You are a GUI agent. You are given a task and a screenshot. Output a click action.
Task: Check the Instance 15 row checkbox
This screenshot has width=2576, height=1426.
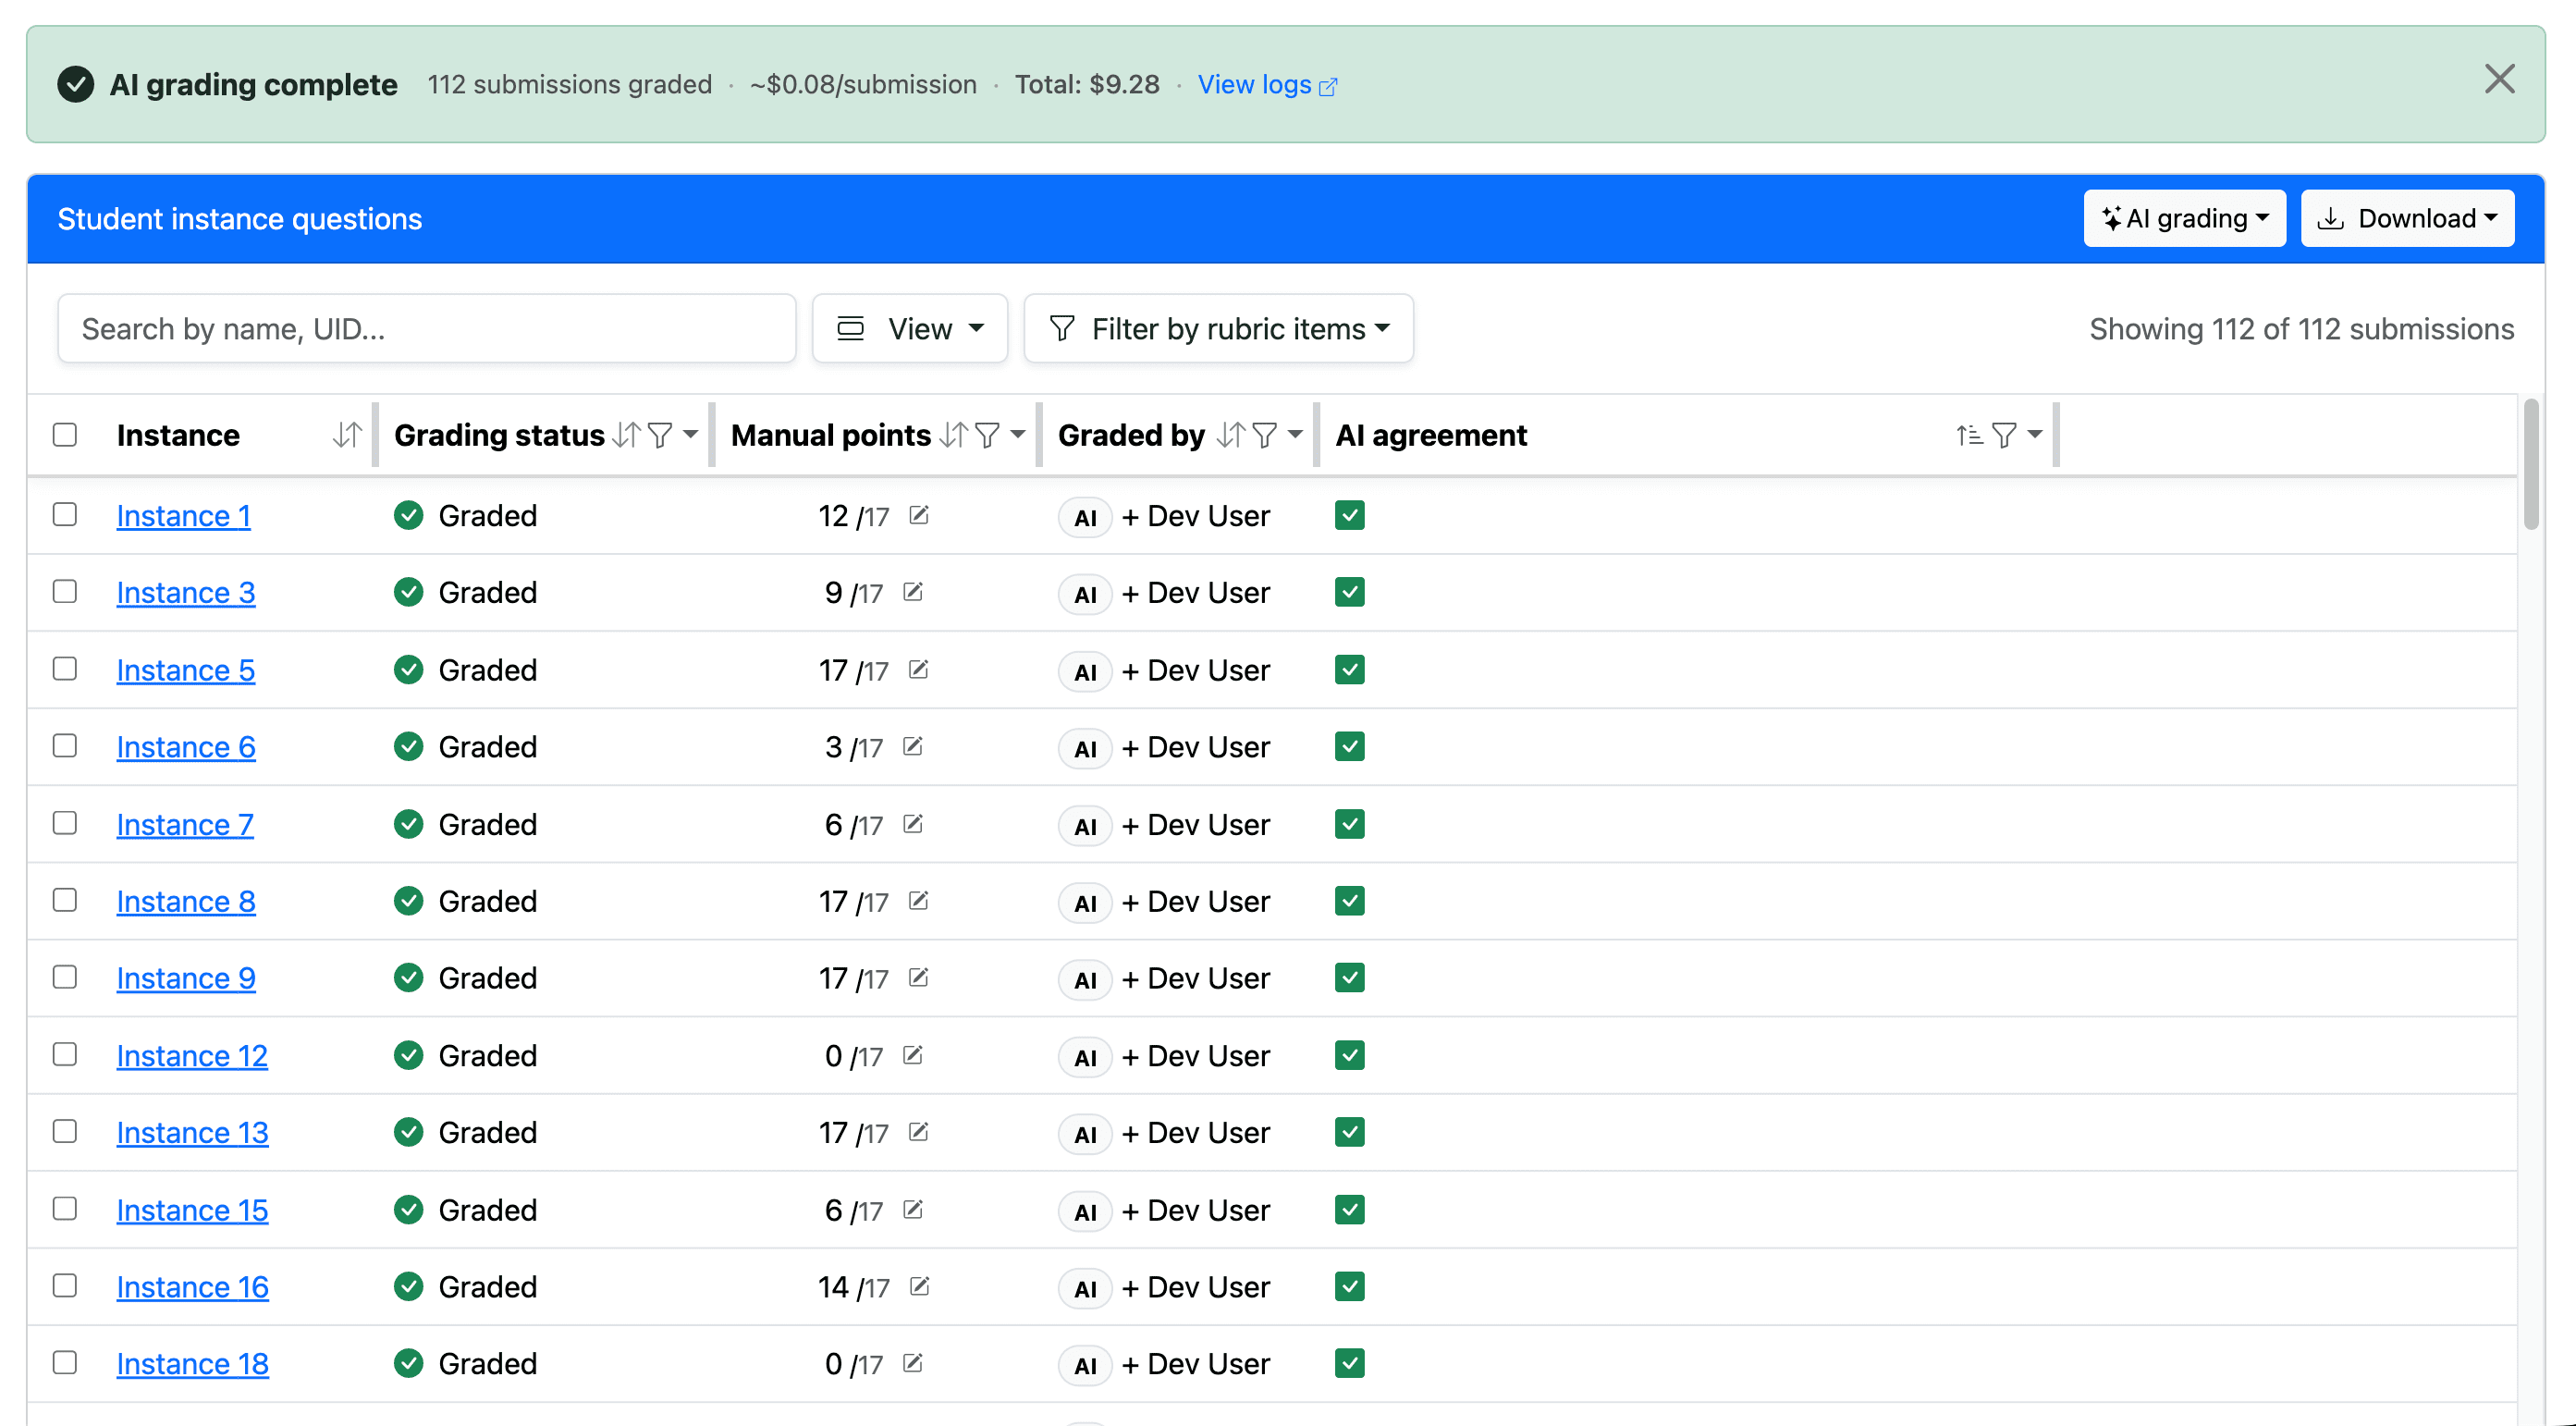(65, 1208)
